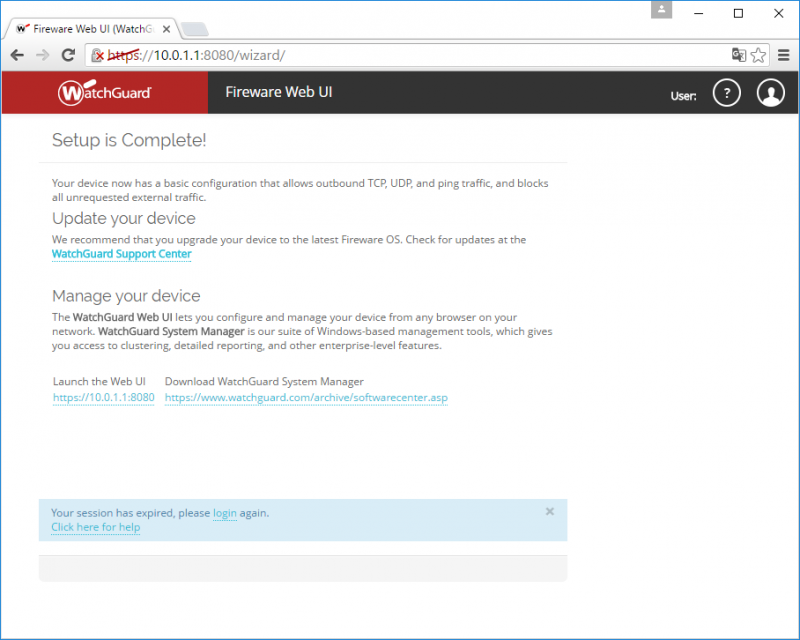Click the profile icon in the title bar

click(x=661, y=11)
